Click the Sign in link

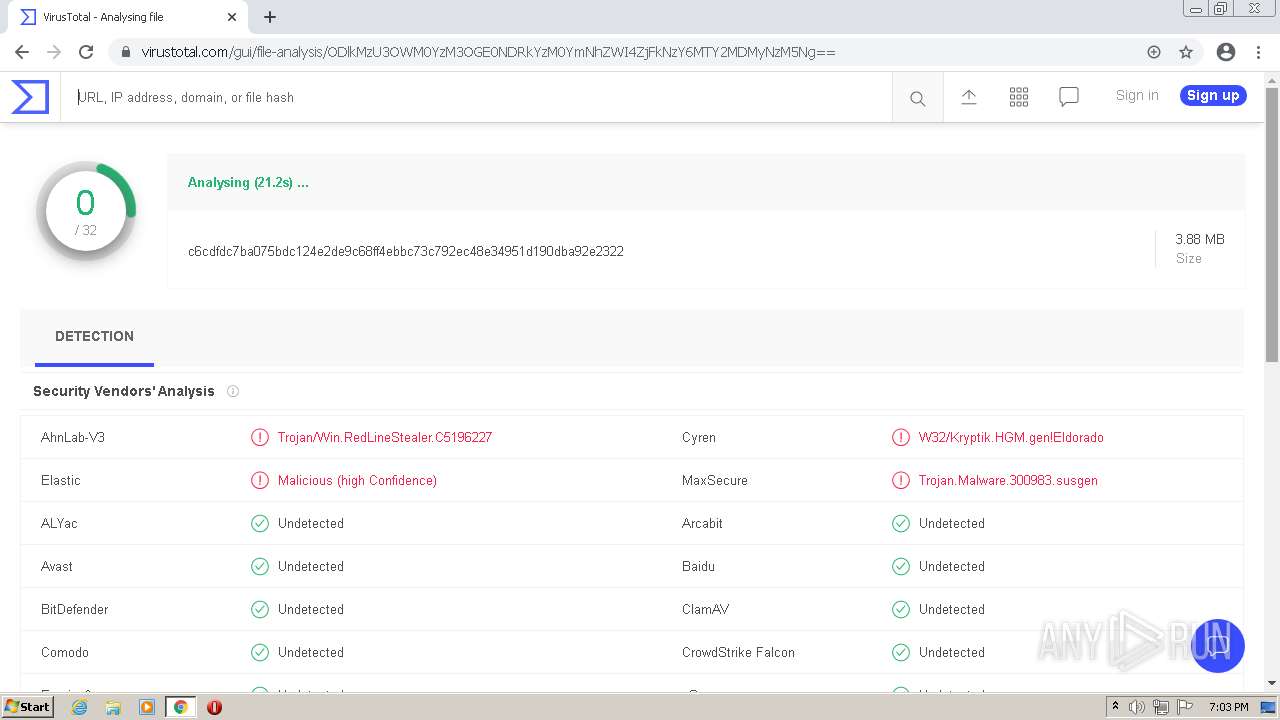(x=1137, y=96)
